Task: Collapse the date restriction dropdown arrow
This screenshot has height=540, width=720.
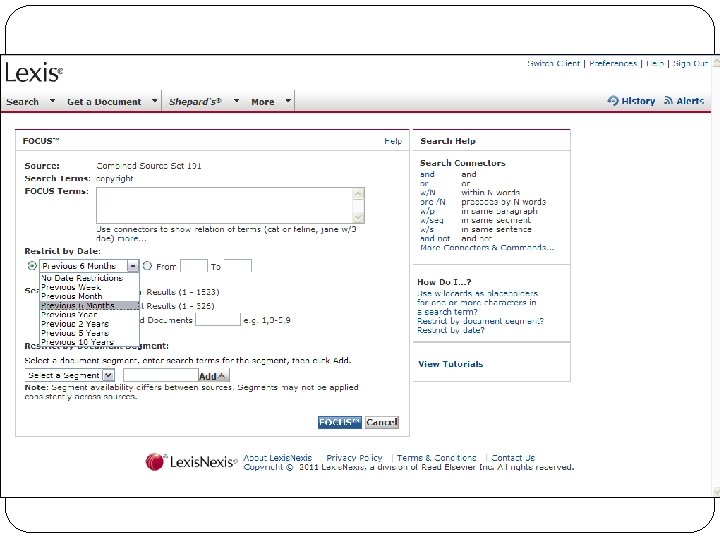Action: 133,266
